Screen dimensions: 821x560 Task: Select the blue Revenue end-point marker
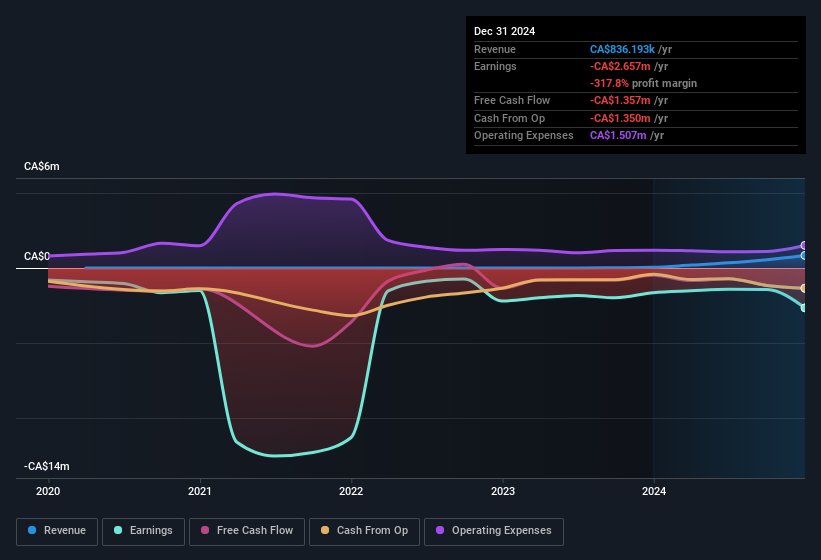(804, 256)
